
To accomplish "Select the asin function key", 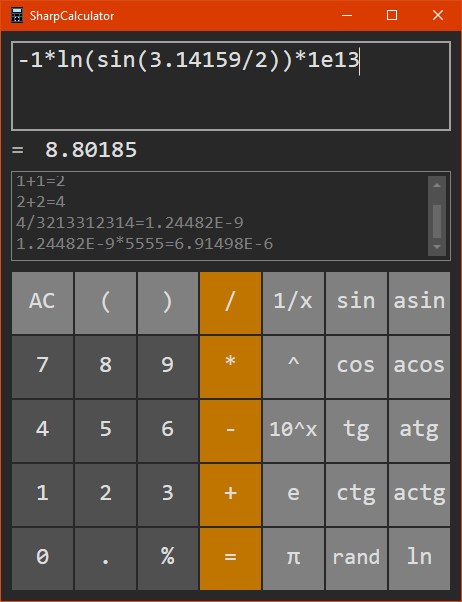I will (x=419, y=303).
